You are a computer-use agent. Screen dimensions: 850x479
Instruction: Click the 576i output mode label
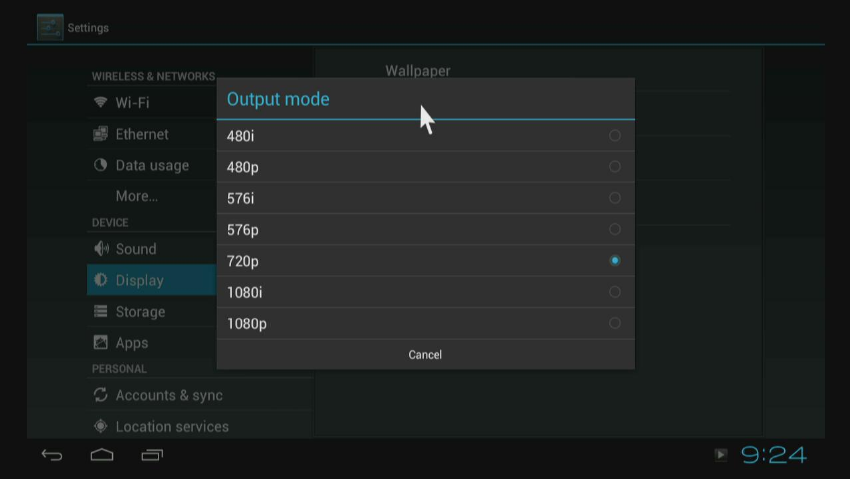point(240,198)
